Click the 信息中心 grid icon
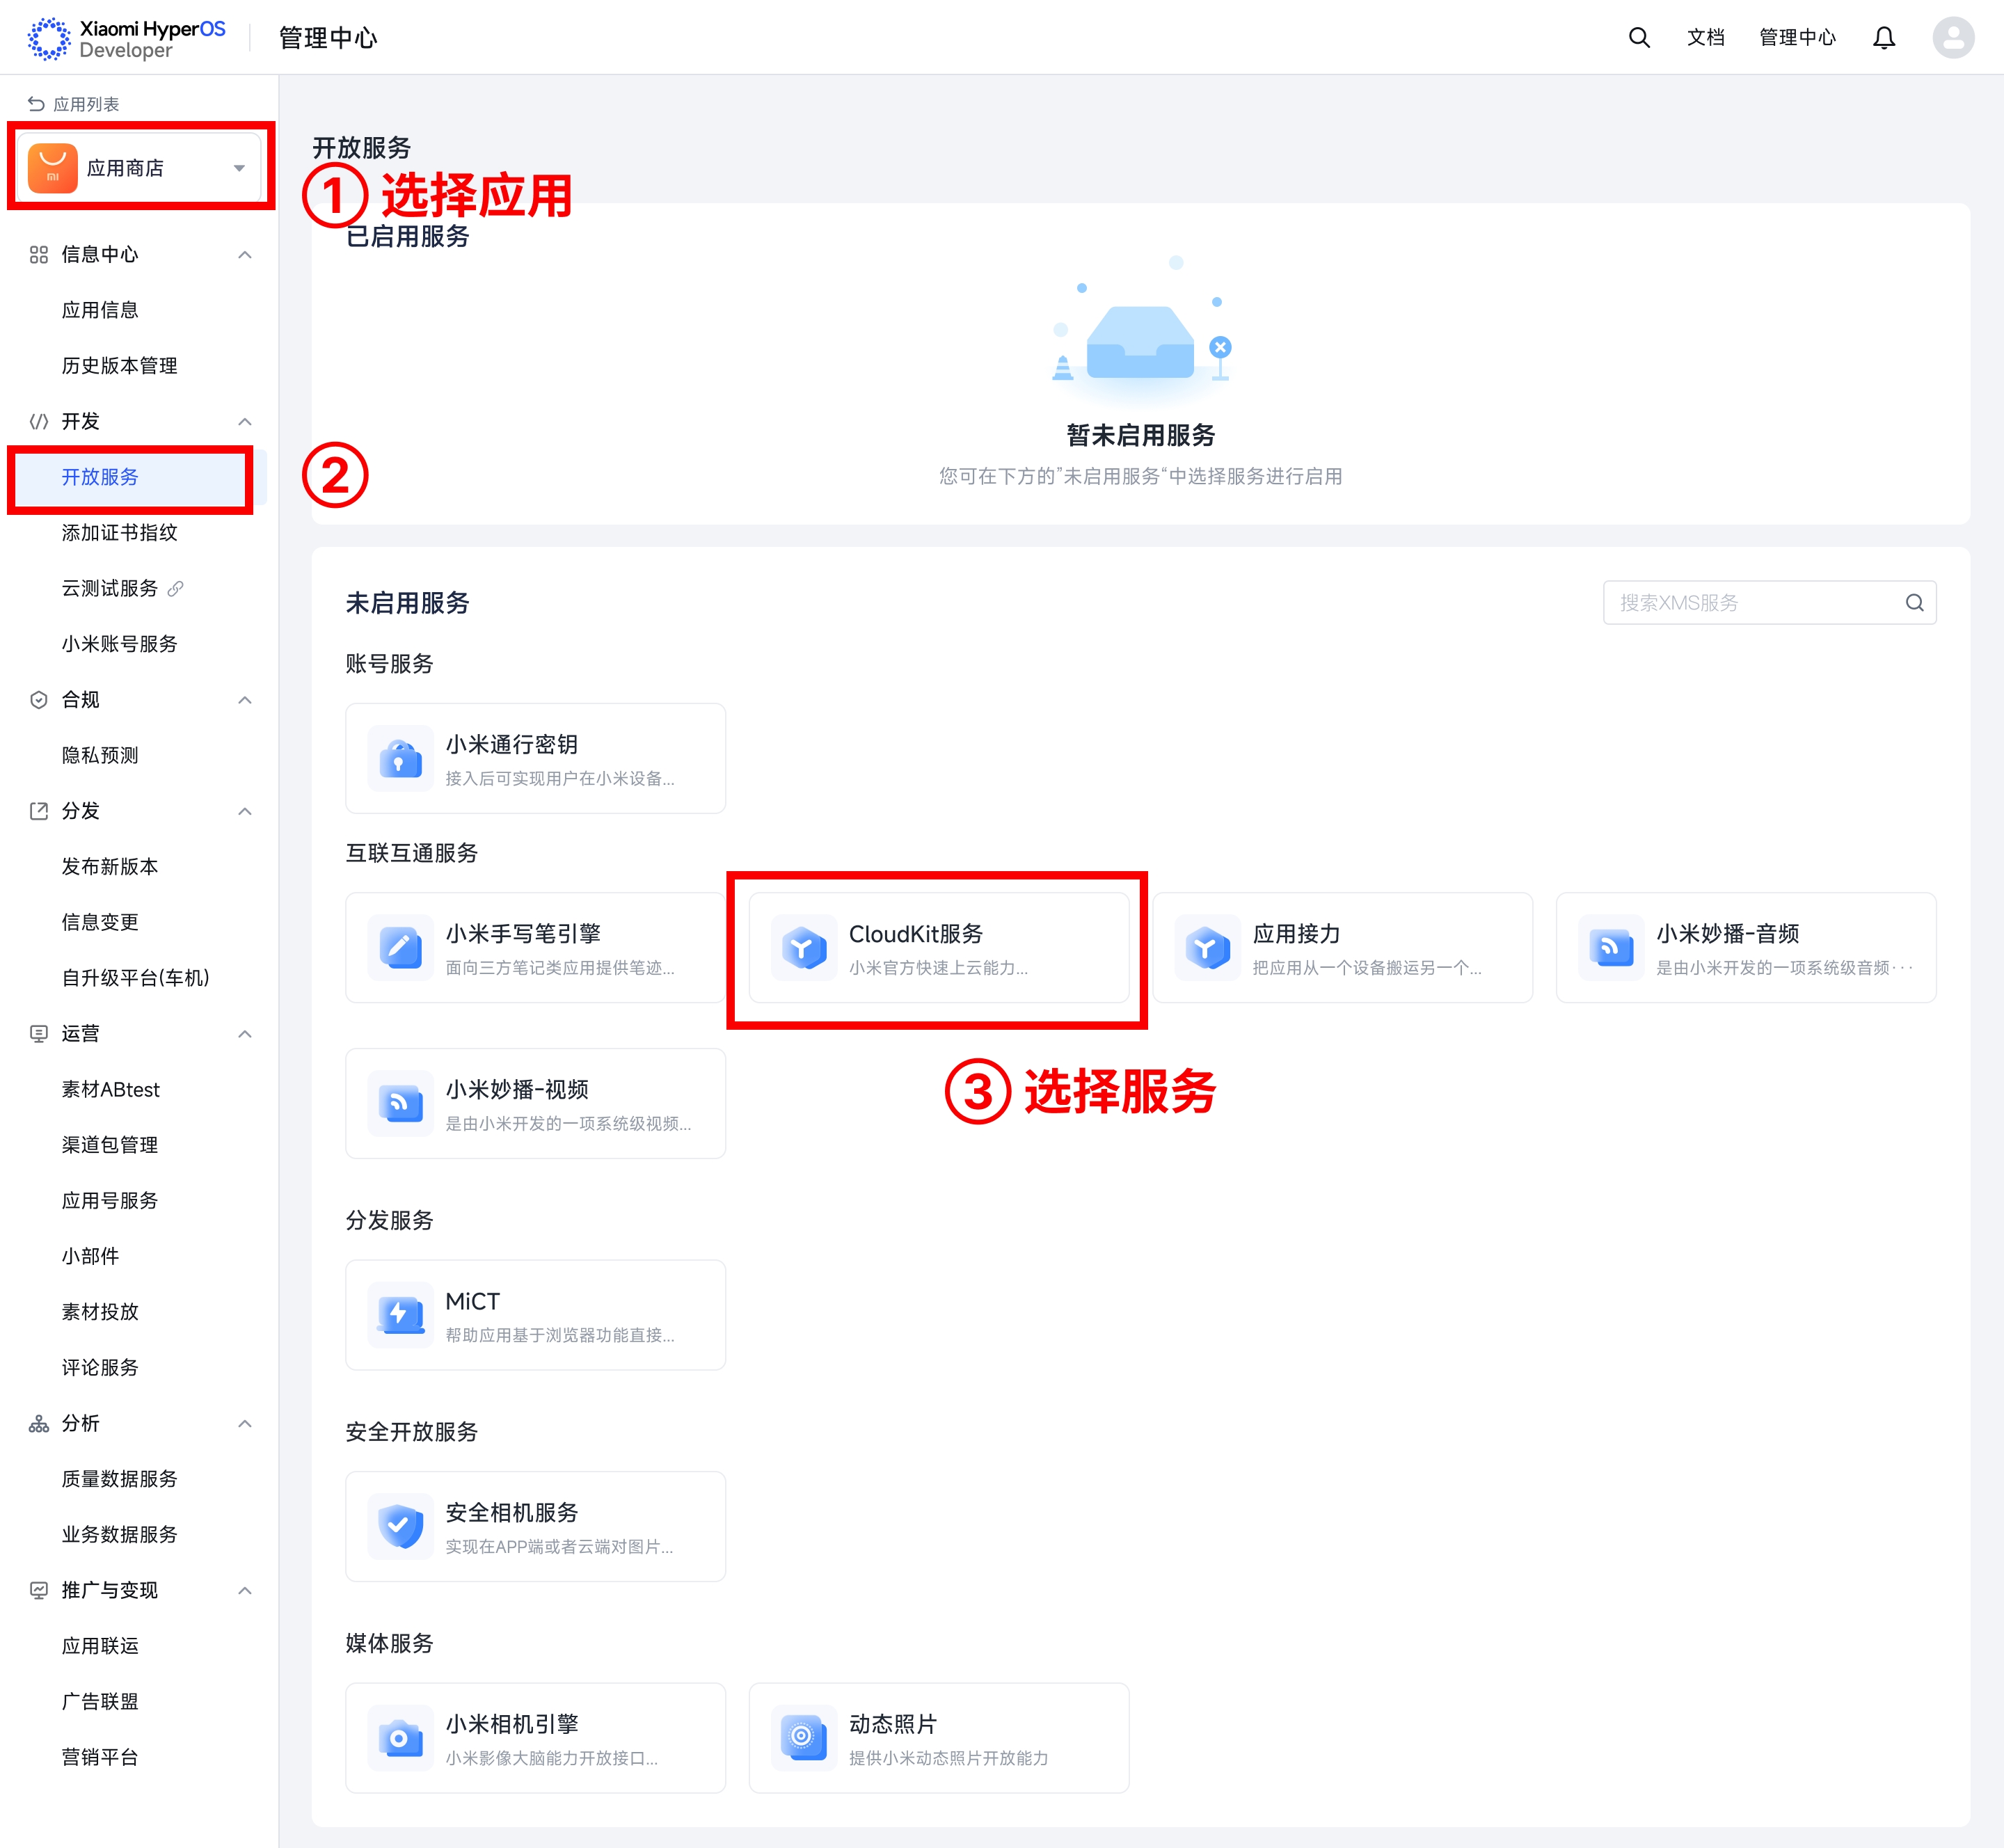 tap(39, 255)
